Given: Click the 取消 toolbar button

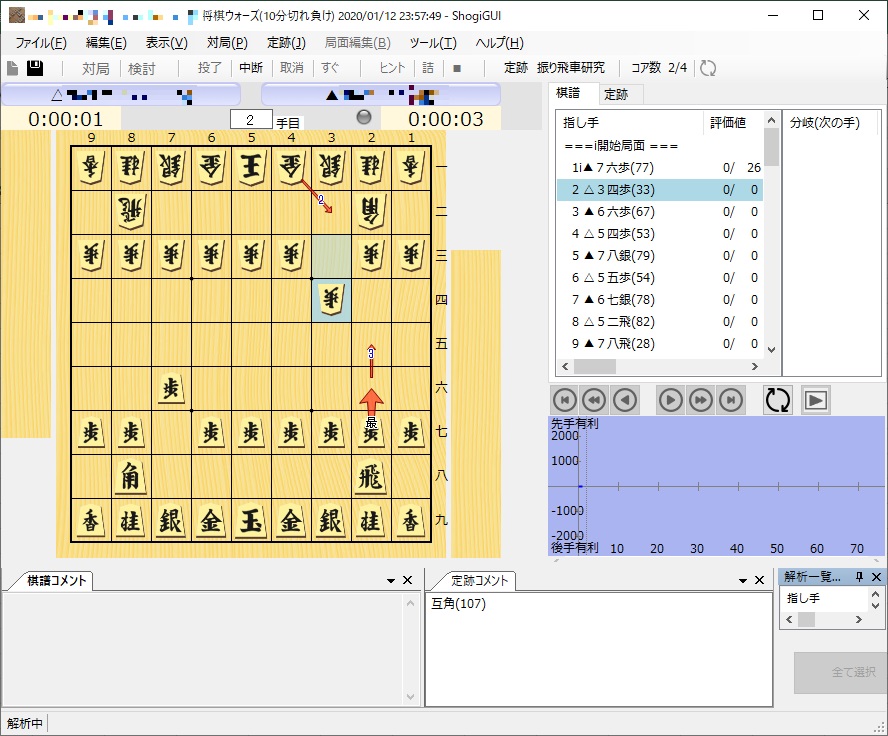Looking at the screenshot, I should (x=292, y=68).
